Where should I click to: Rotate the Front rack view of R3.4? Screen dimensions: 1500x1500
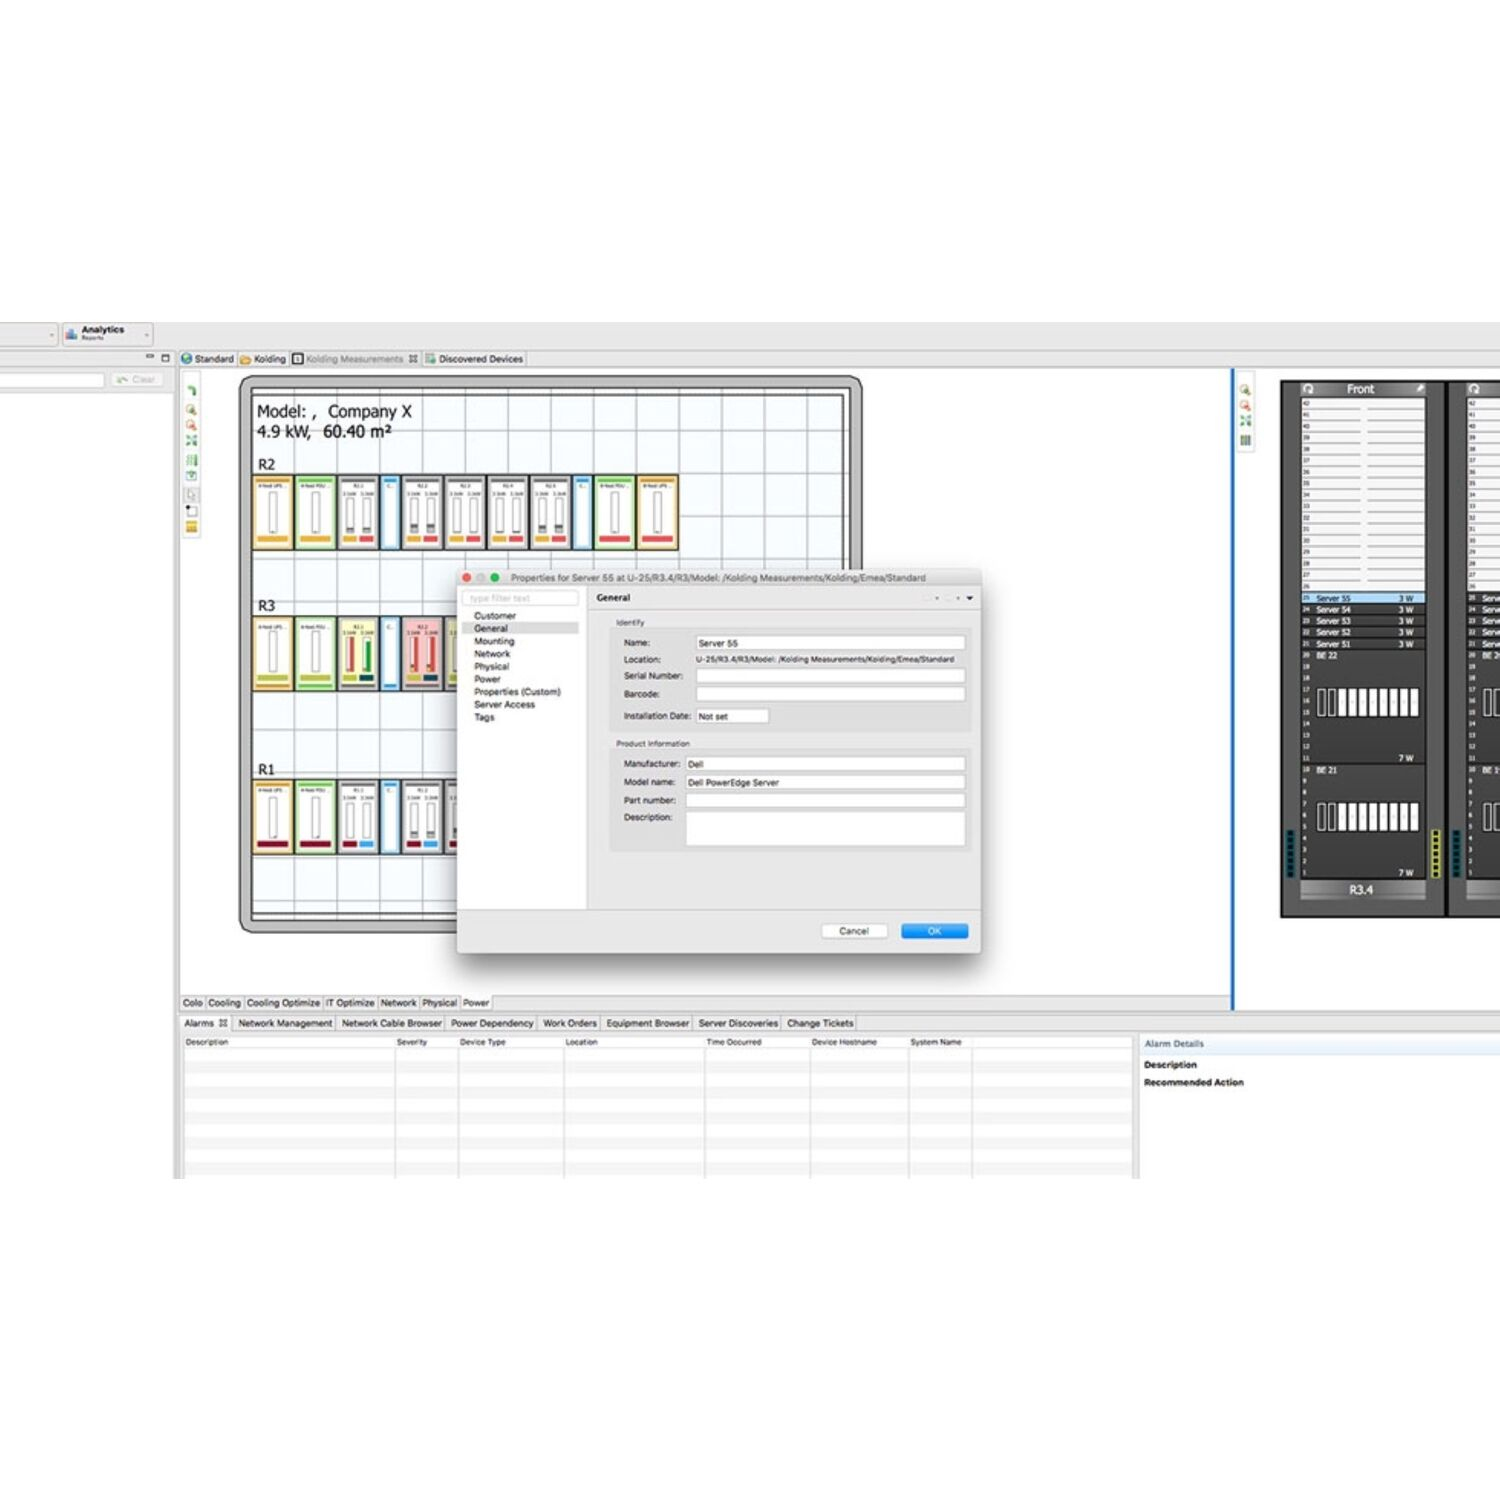1308,389
